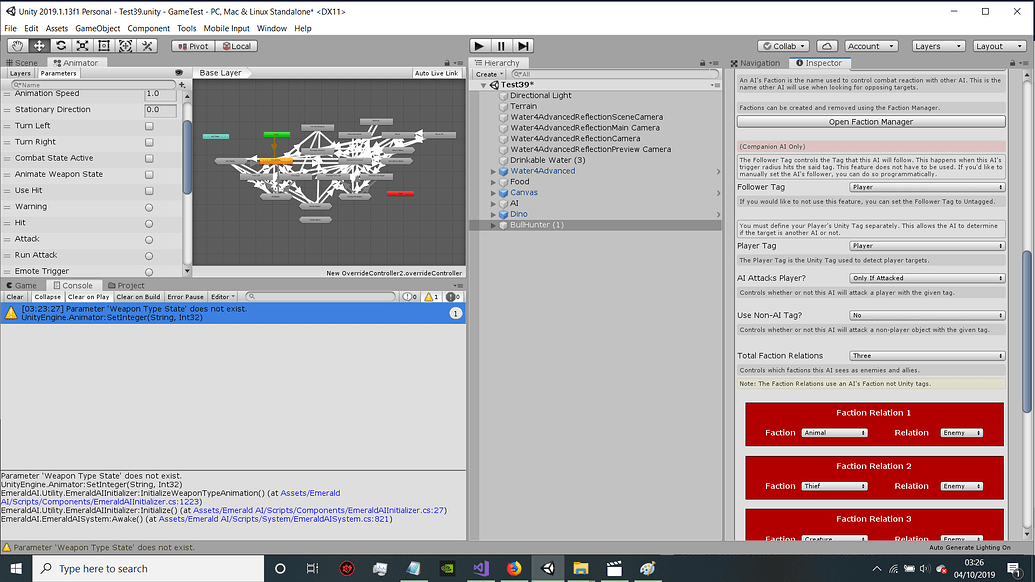
Task: Change Faction Relation 1 faction Animal
Action: point(834,433)
